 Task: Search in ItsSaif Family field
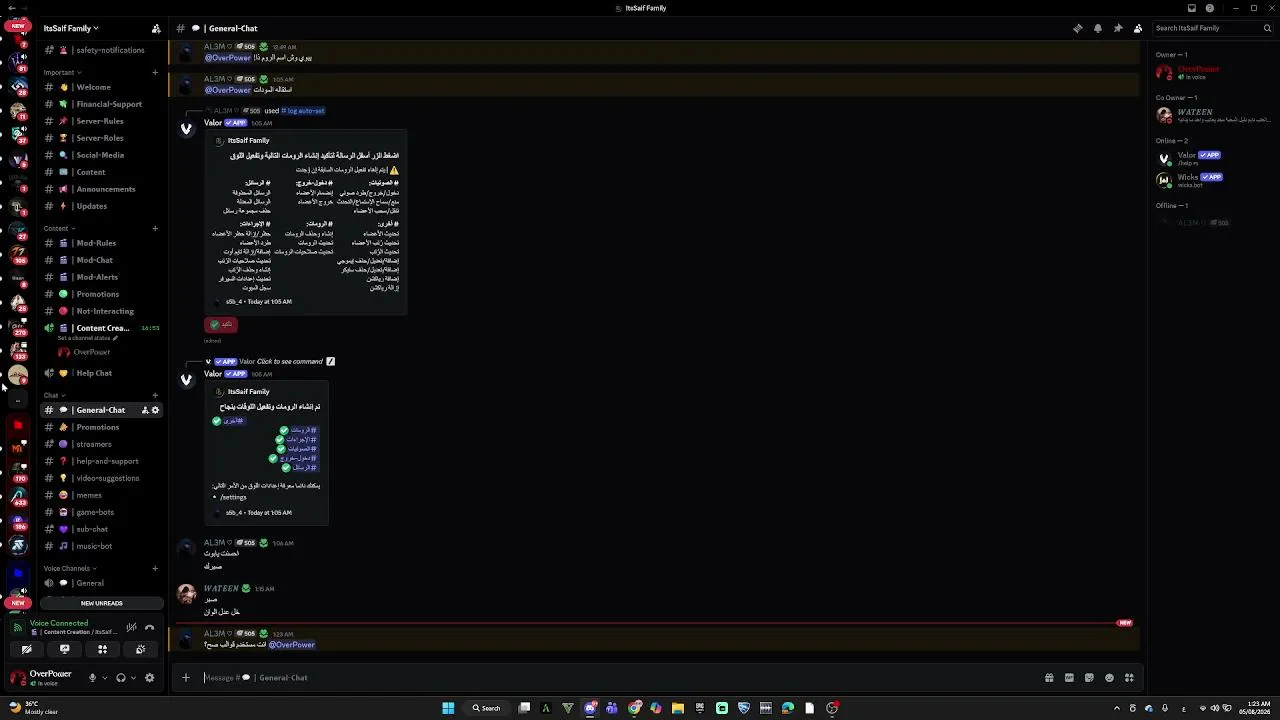click(x=1211, y=28)
